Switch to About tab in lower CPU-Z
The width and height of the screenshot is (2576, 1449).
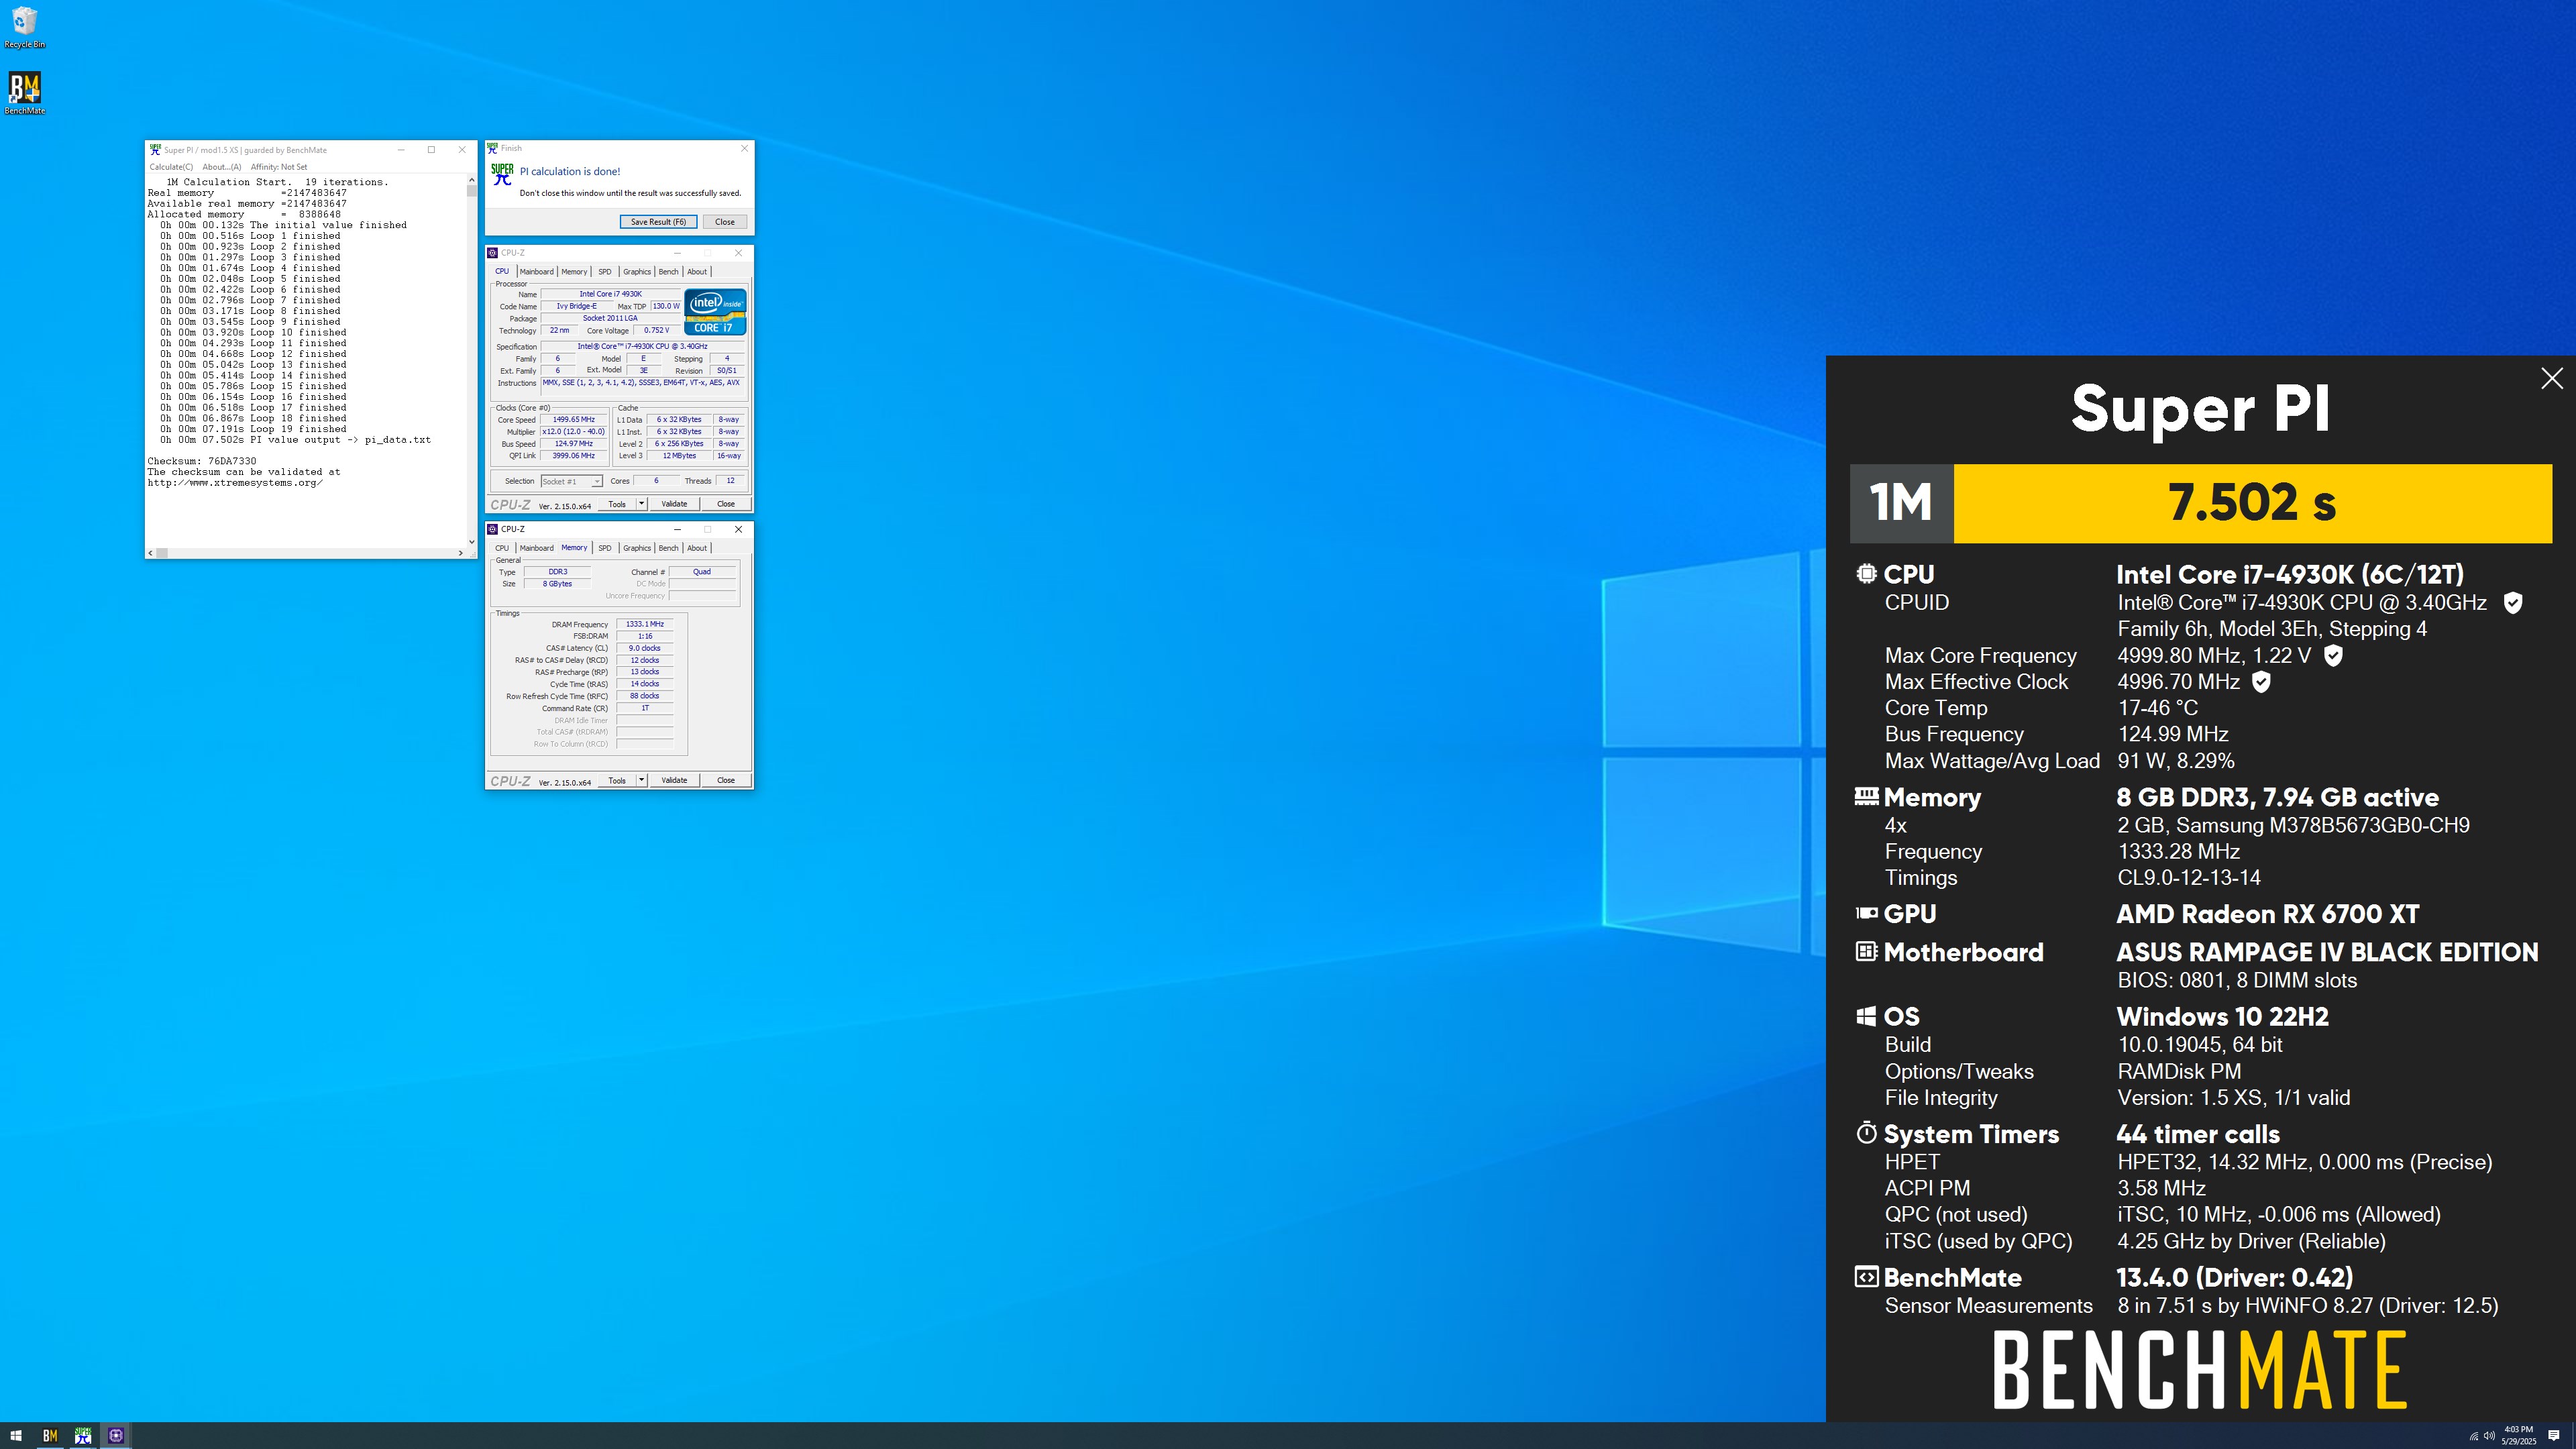coord(697,548)
